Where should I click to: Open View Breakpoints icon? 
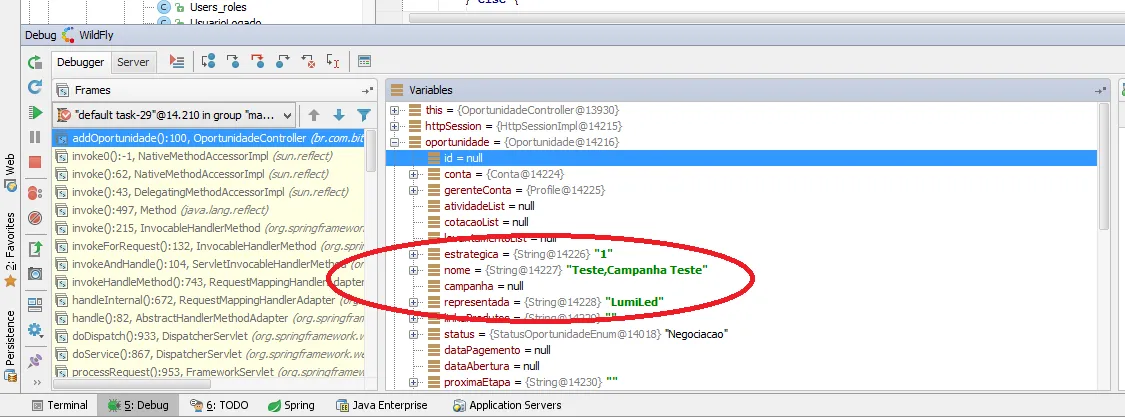pos(35,192)
